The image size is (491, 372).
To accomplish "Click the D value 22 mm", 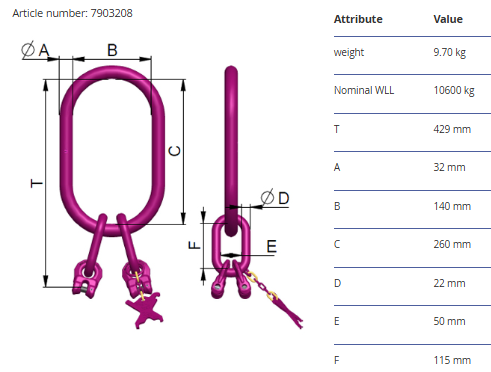I will (x=449, y=283).
